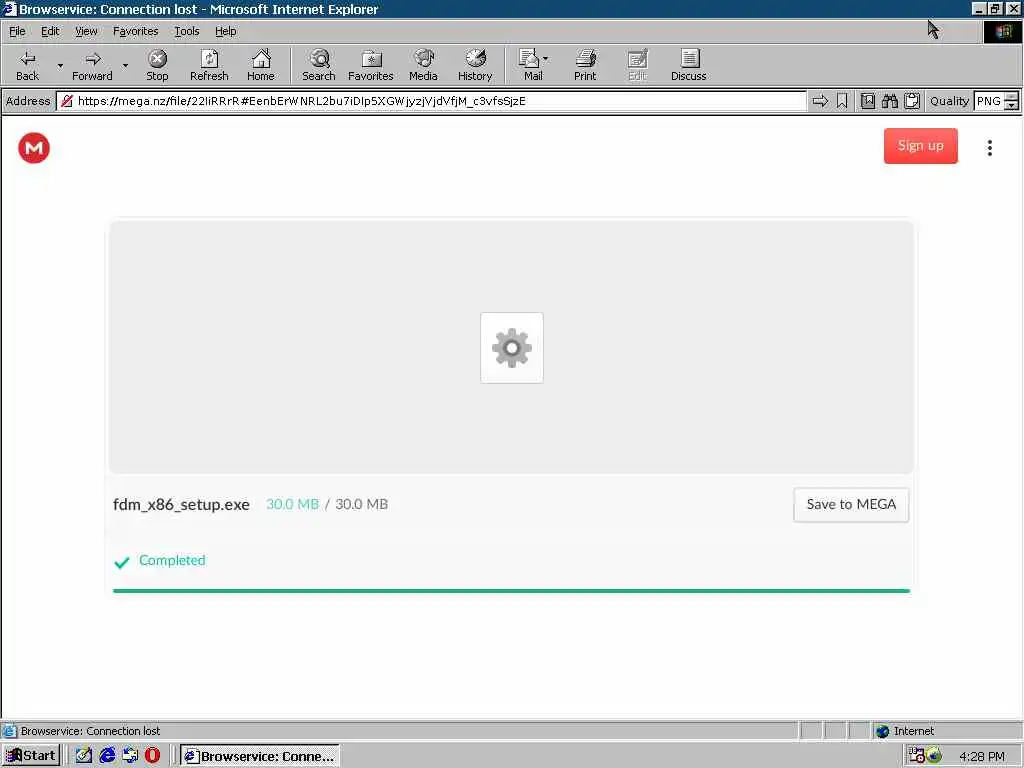Click the Connection lost status bar message

[x=90, y=731]
